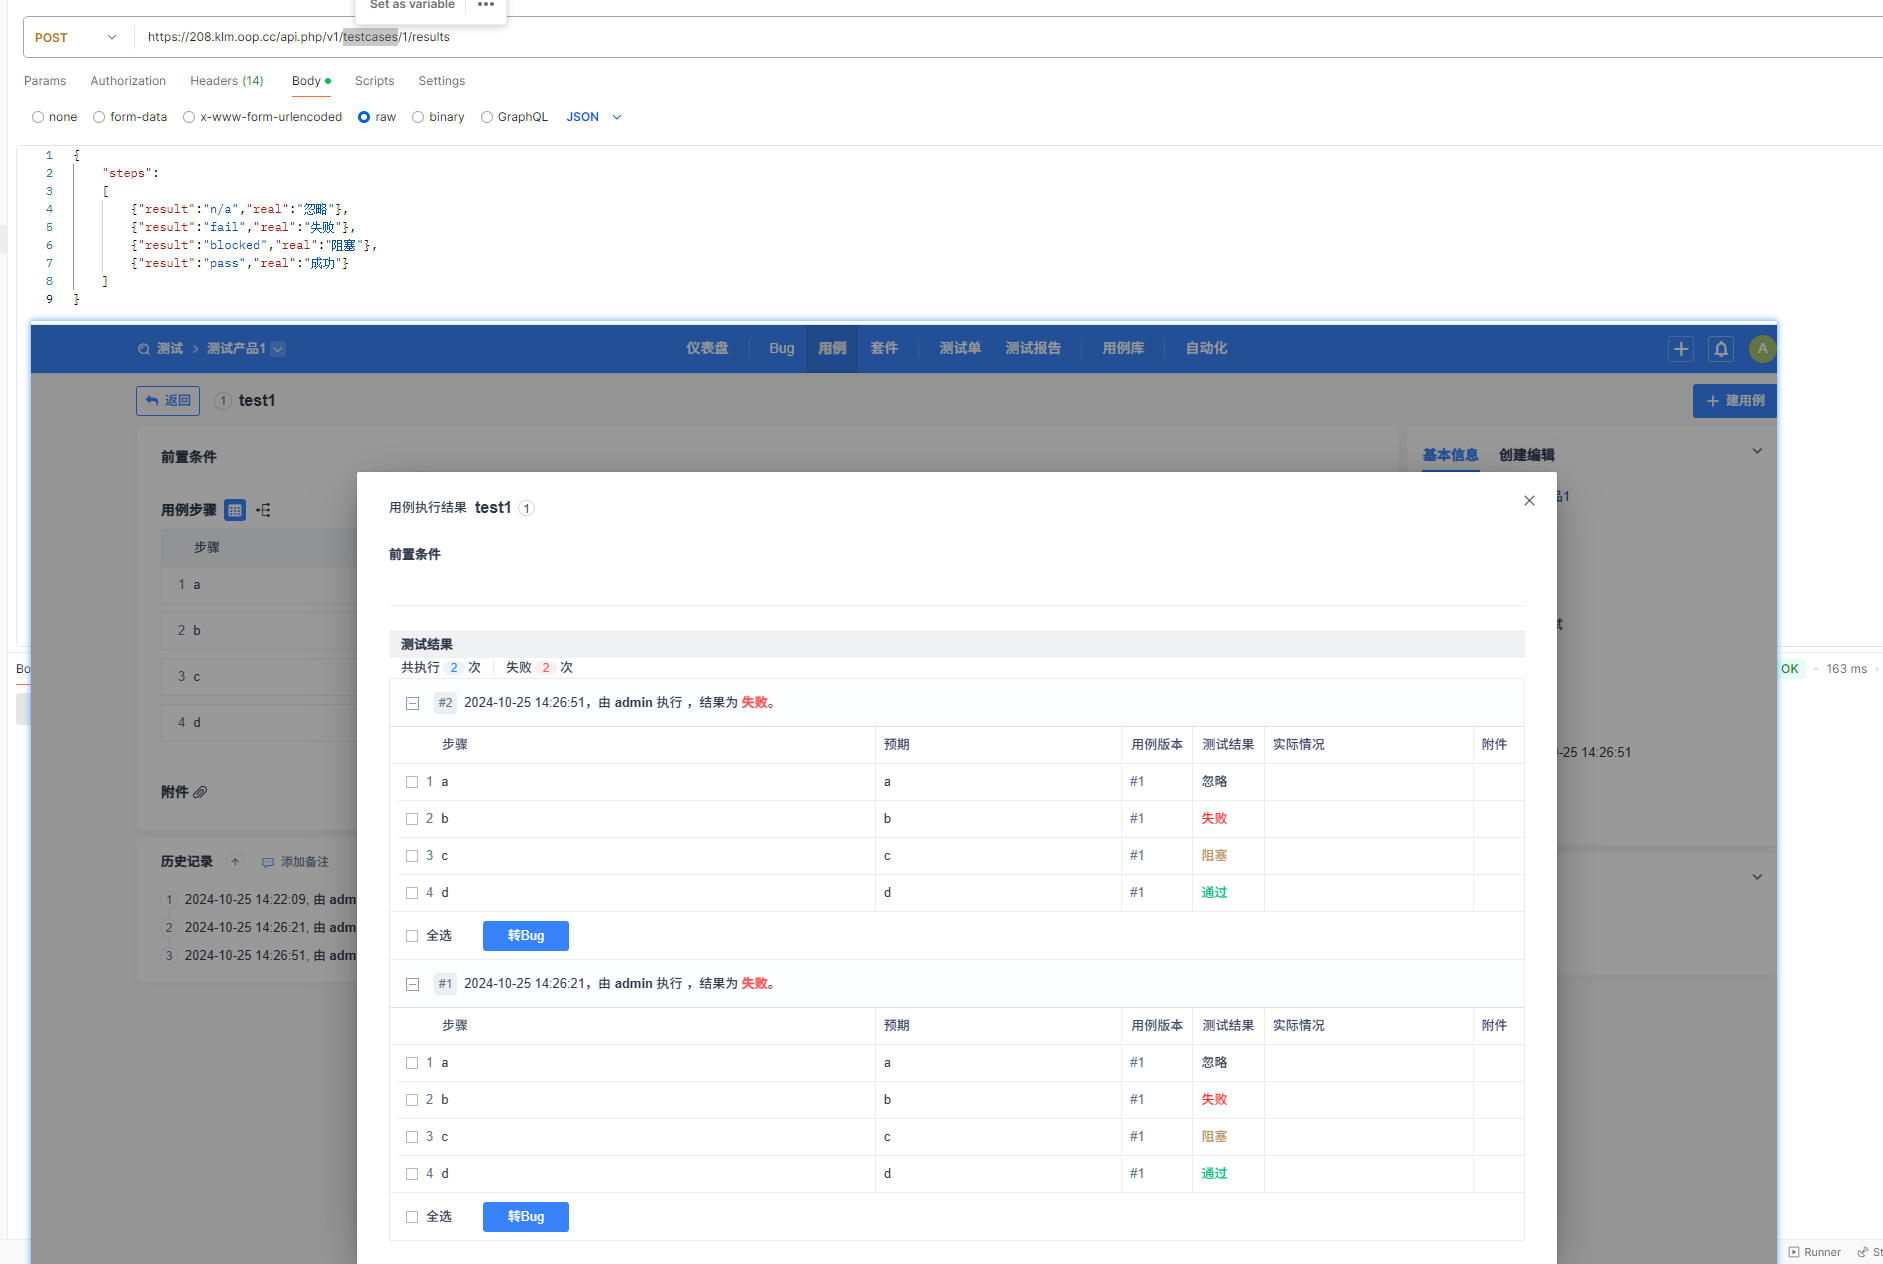Viewport: 1883px width, 1264px height.
Task: Check step 2 b in execution #2
Action: tap(412, 819)
